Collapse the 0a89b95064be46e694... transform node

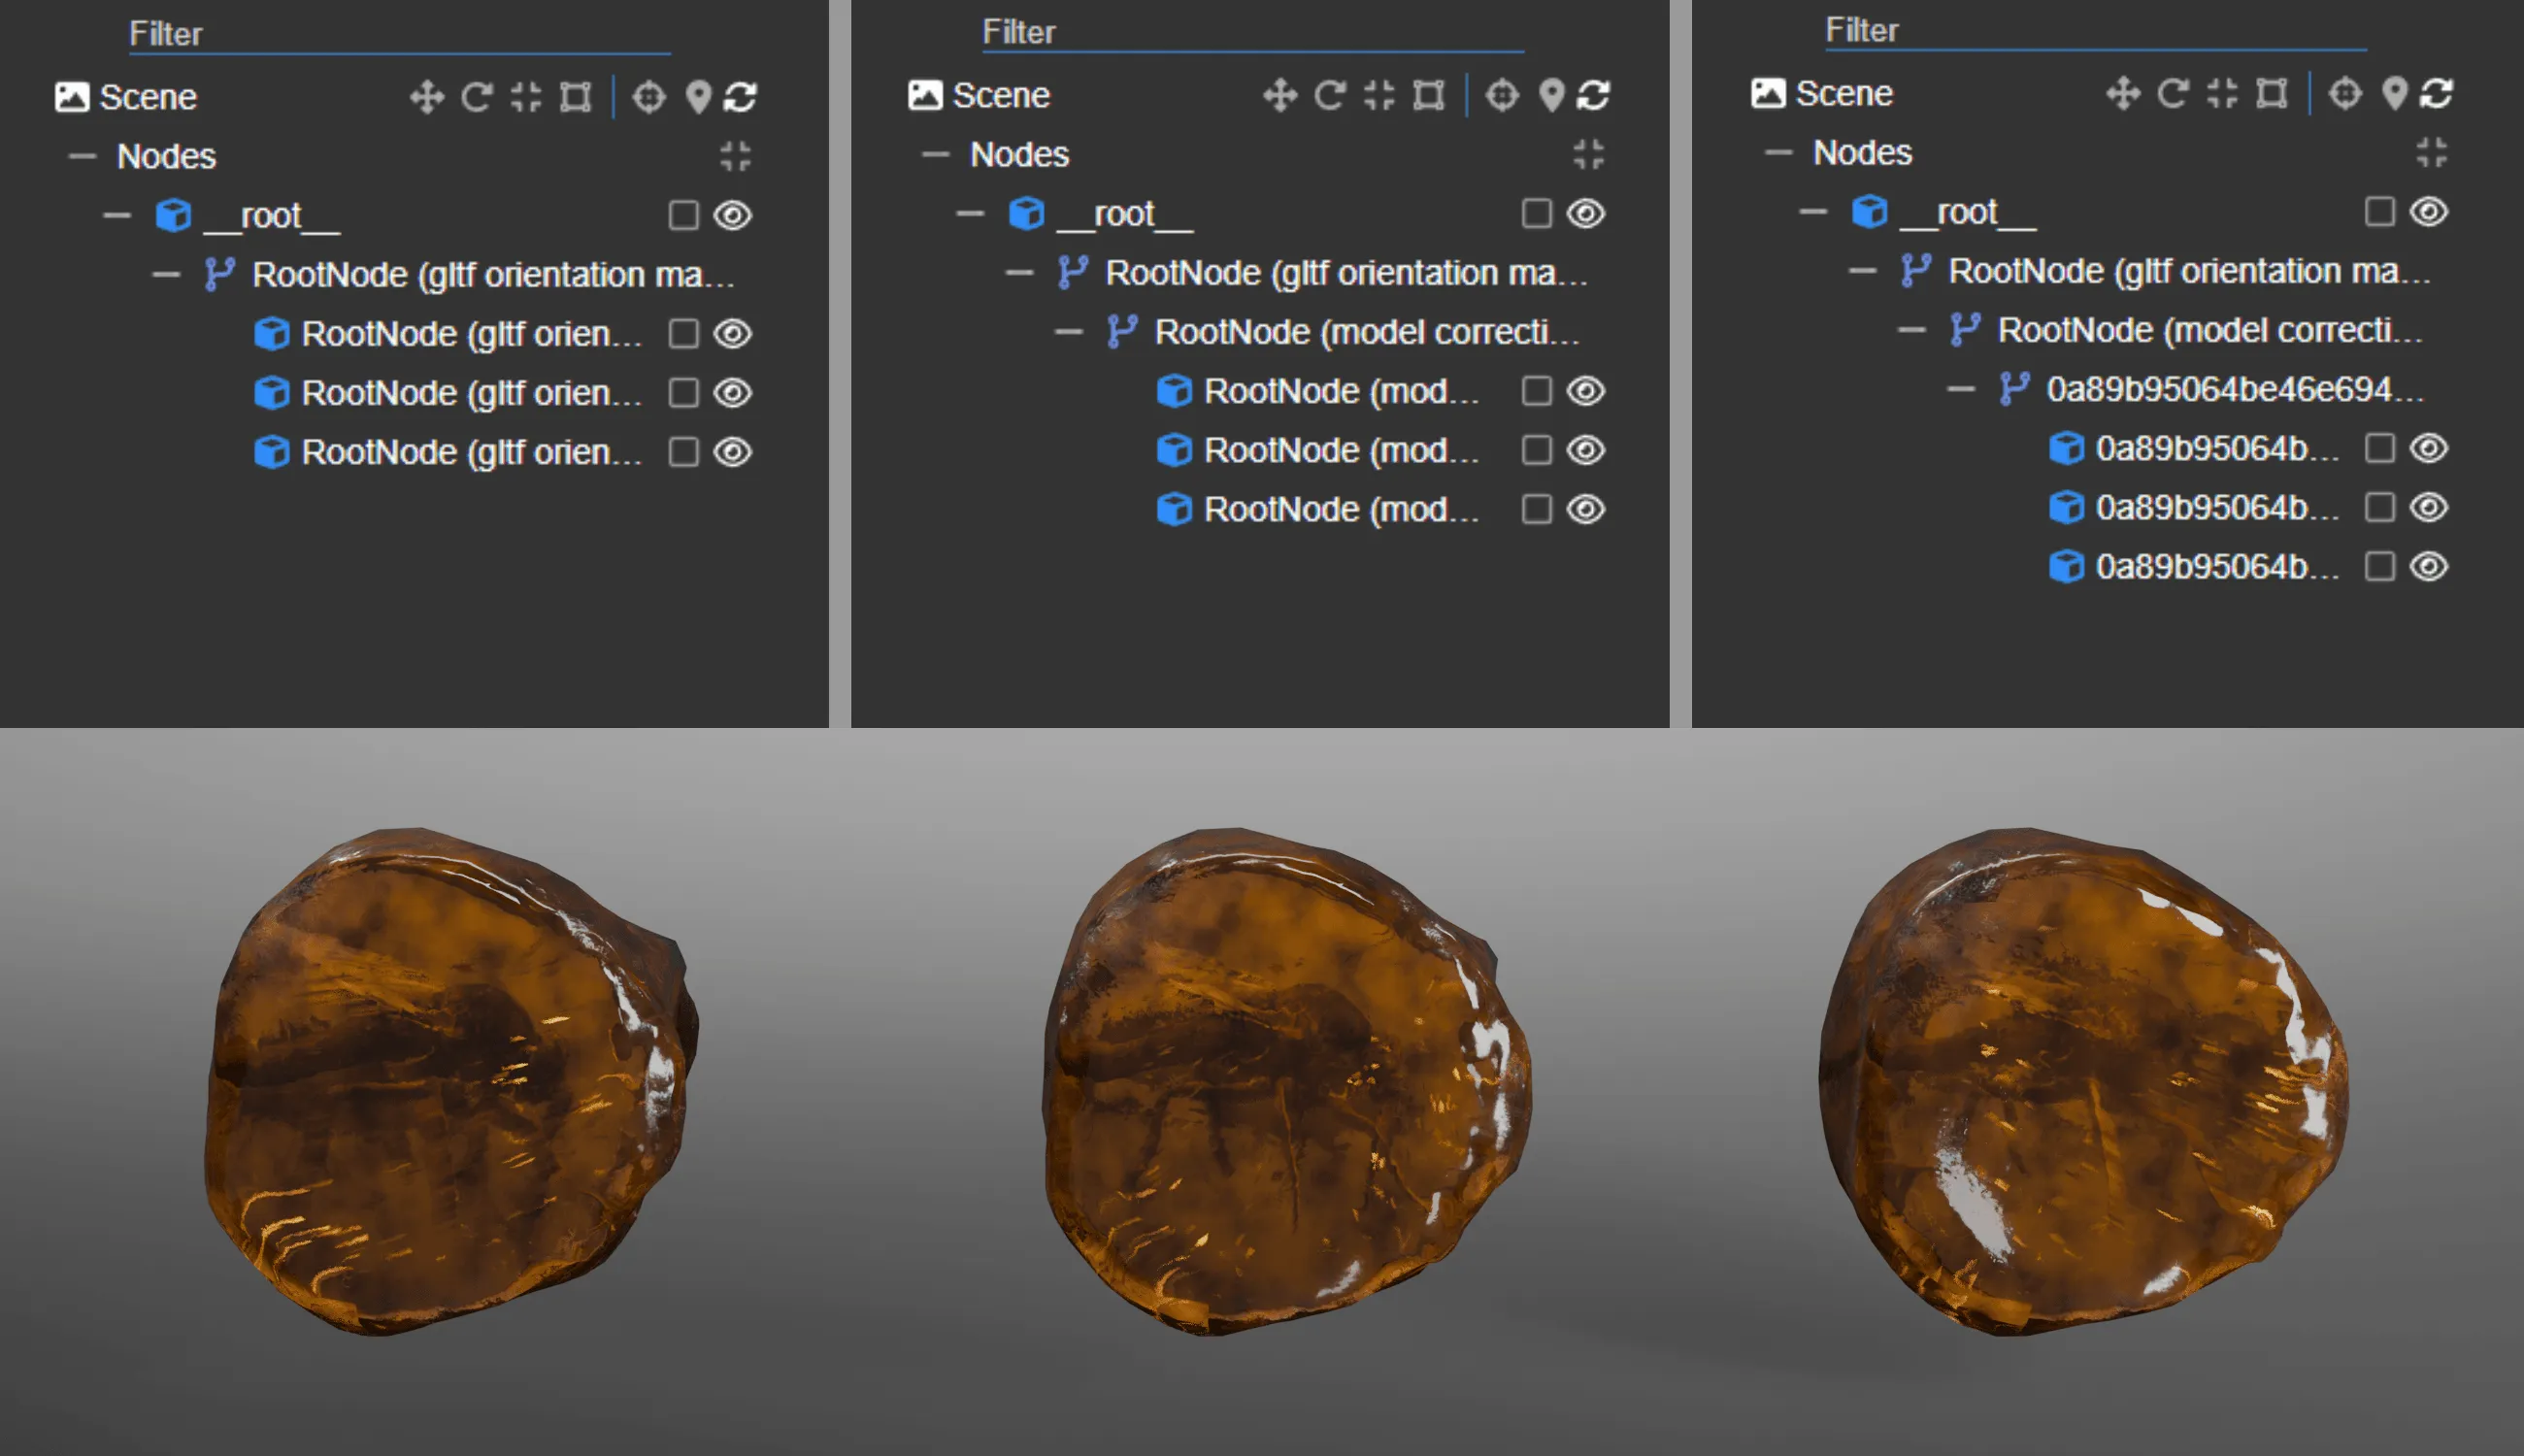1961,389
